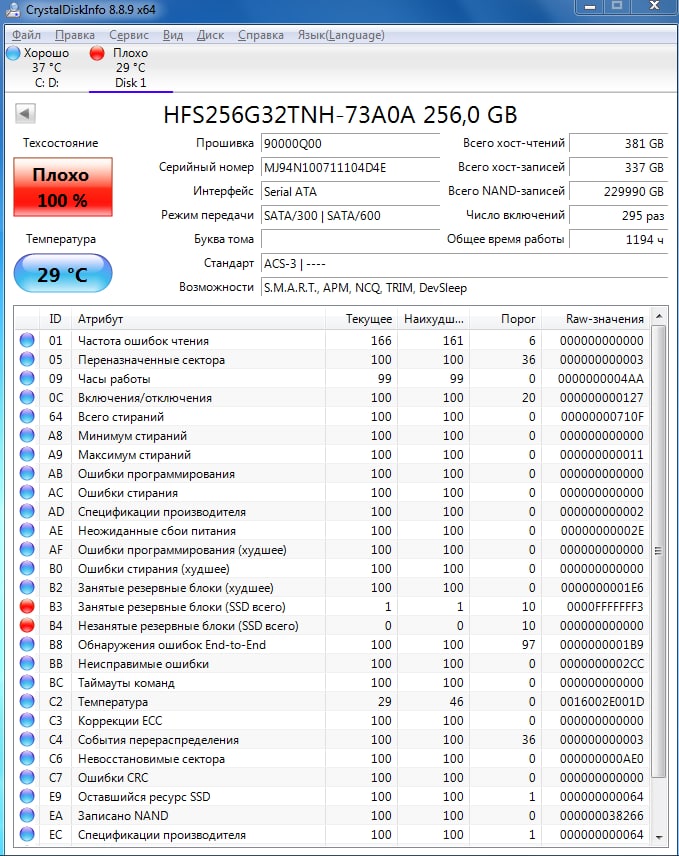Select raw value 0000FFFFFFF3
This screenshot has width=679, height=856.
[x=605, y=607]
